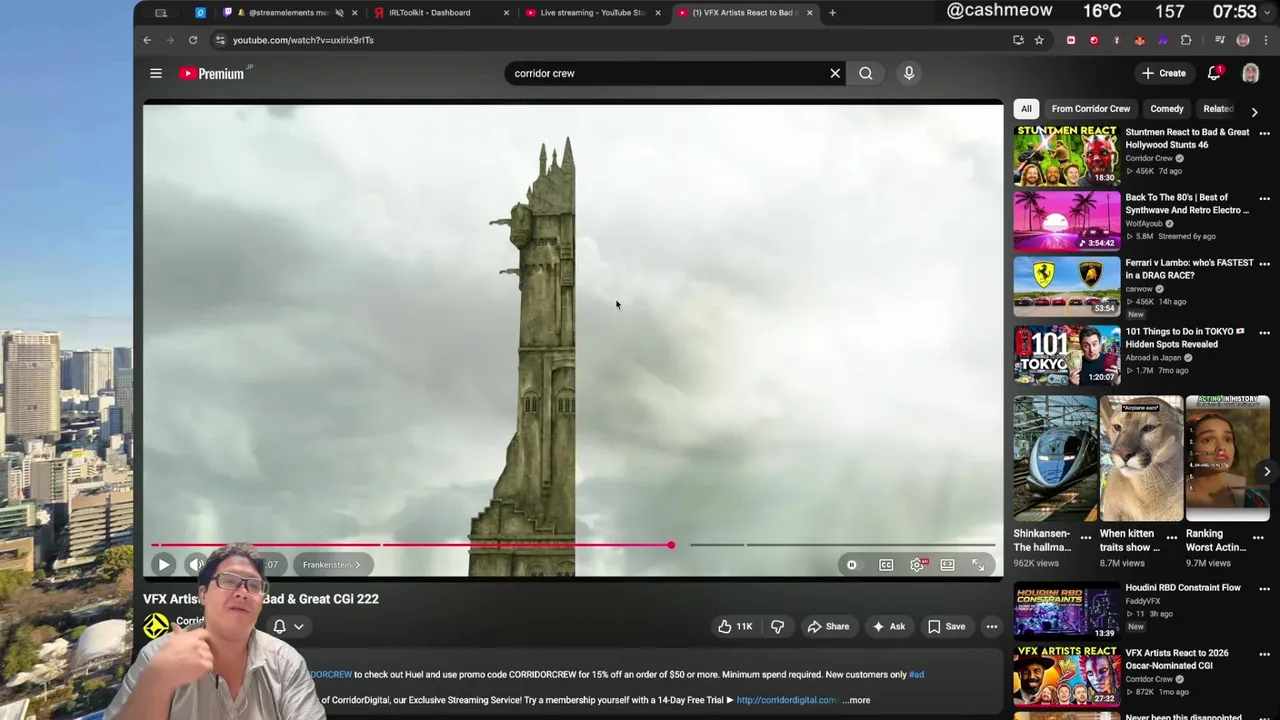Open options for Stuntmen React video
Image resolution: width=1280 pixels, height=720 pixels.
[1265, 133]
